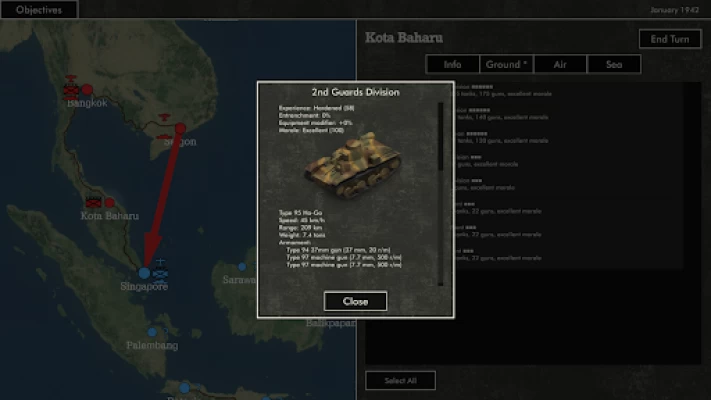Viewport: 711px width, 400px height.
Task: Click the blue Singapore city marker
Action: (144, 273)
